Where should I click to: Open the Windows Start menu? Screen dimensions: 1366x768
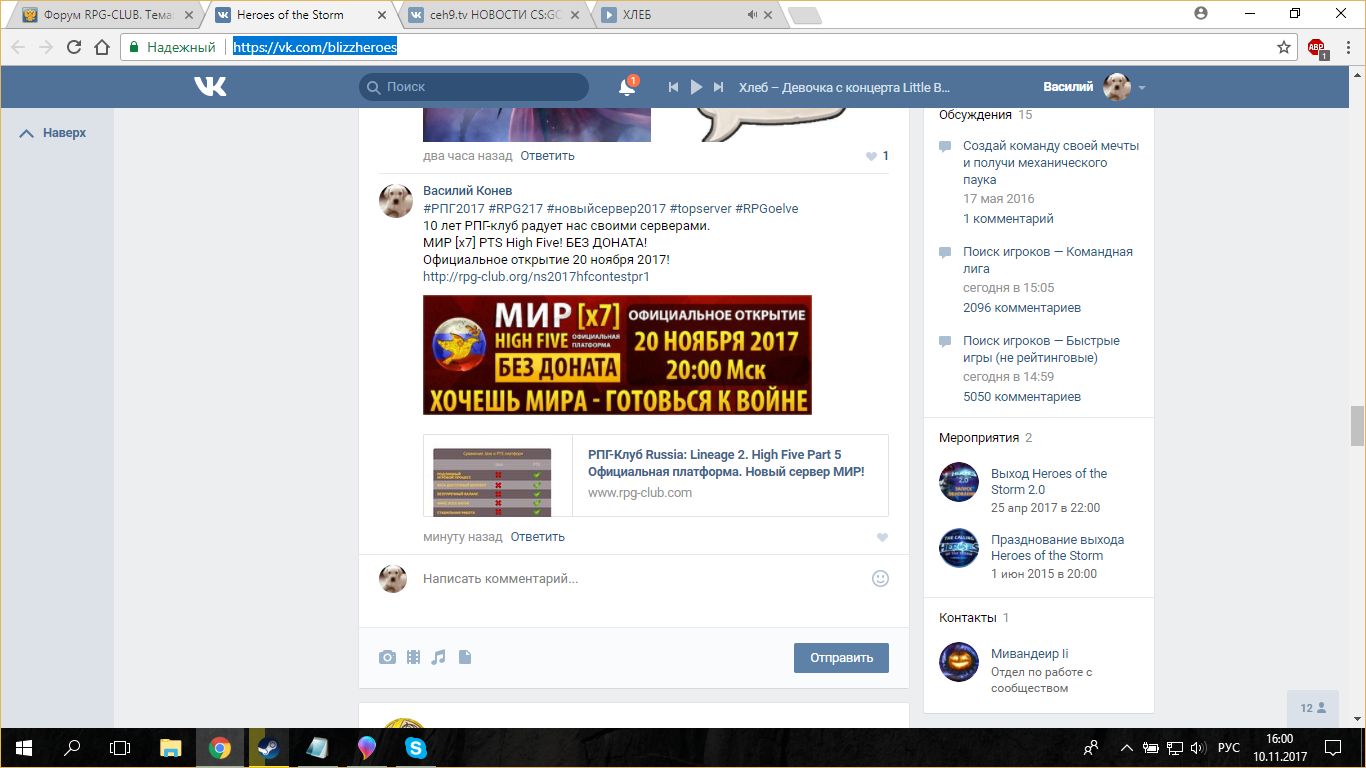coord(24,747)
